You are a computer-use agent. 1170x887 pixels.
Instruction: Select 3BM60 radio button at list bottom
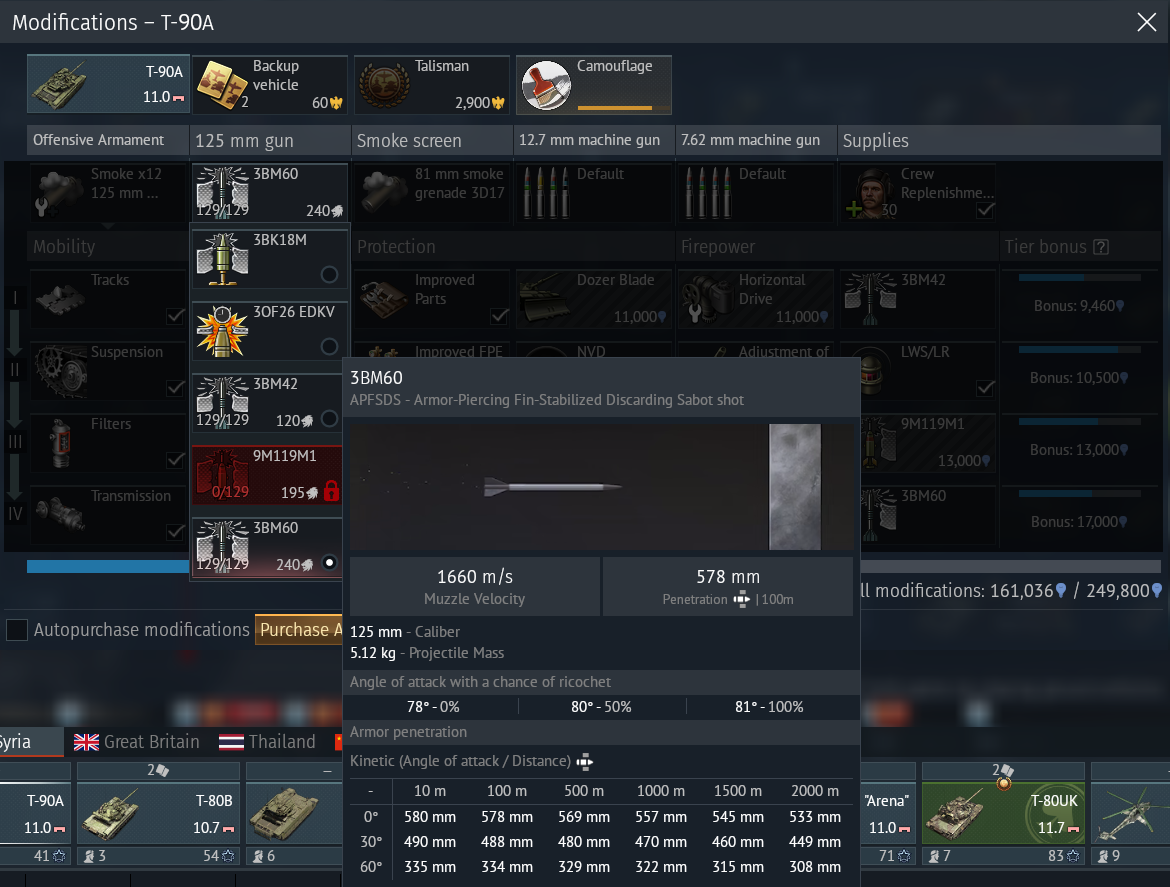pyautogui.click(x=329, y=562)
